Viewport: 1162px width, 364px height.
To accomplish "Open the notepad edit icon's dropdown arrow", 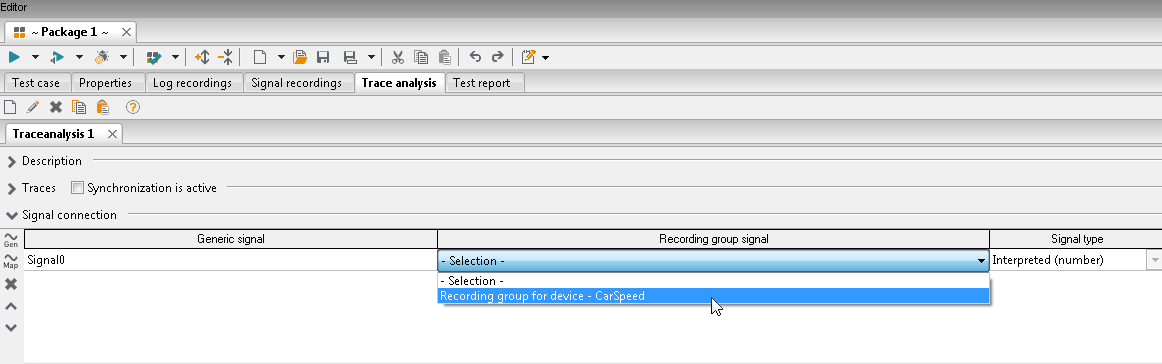I will (545, 57).
